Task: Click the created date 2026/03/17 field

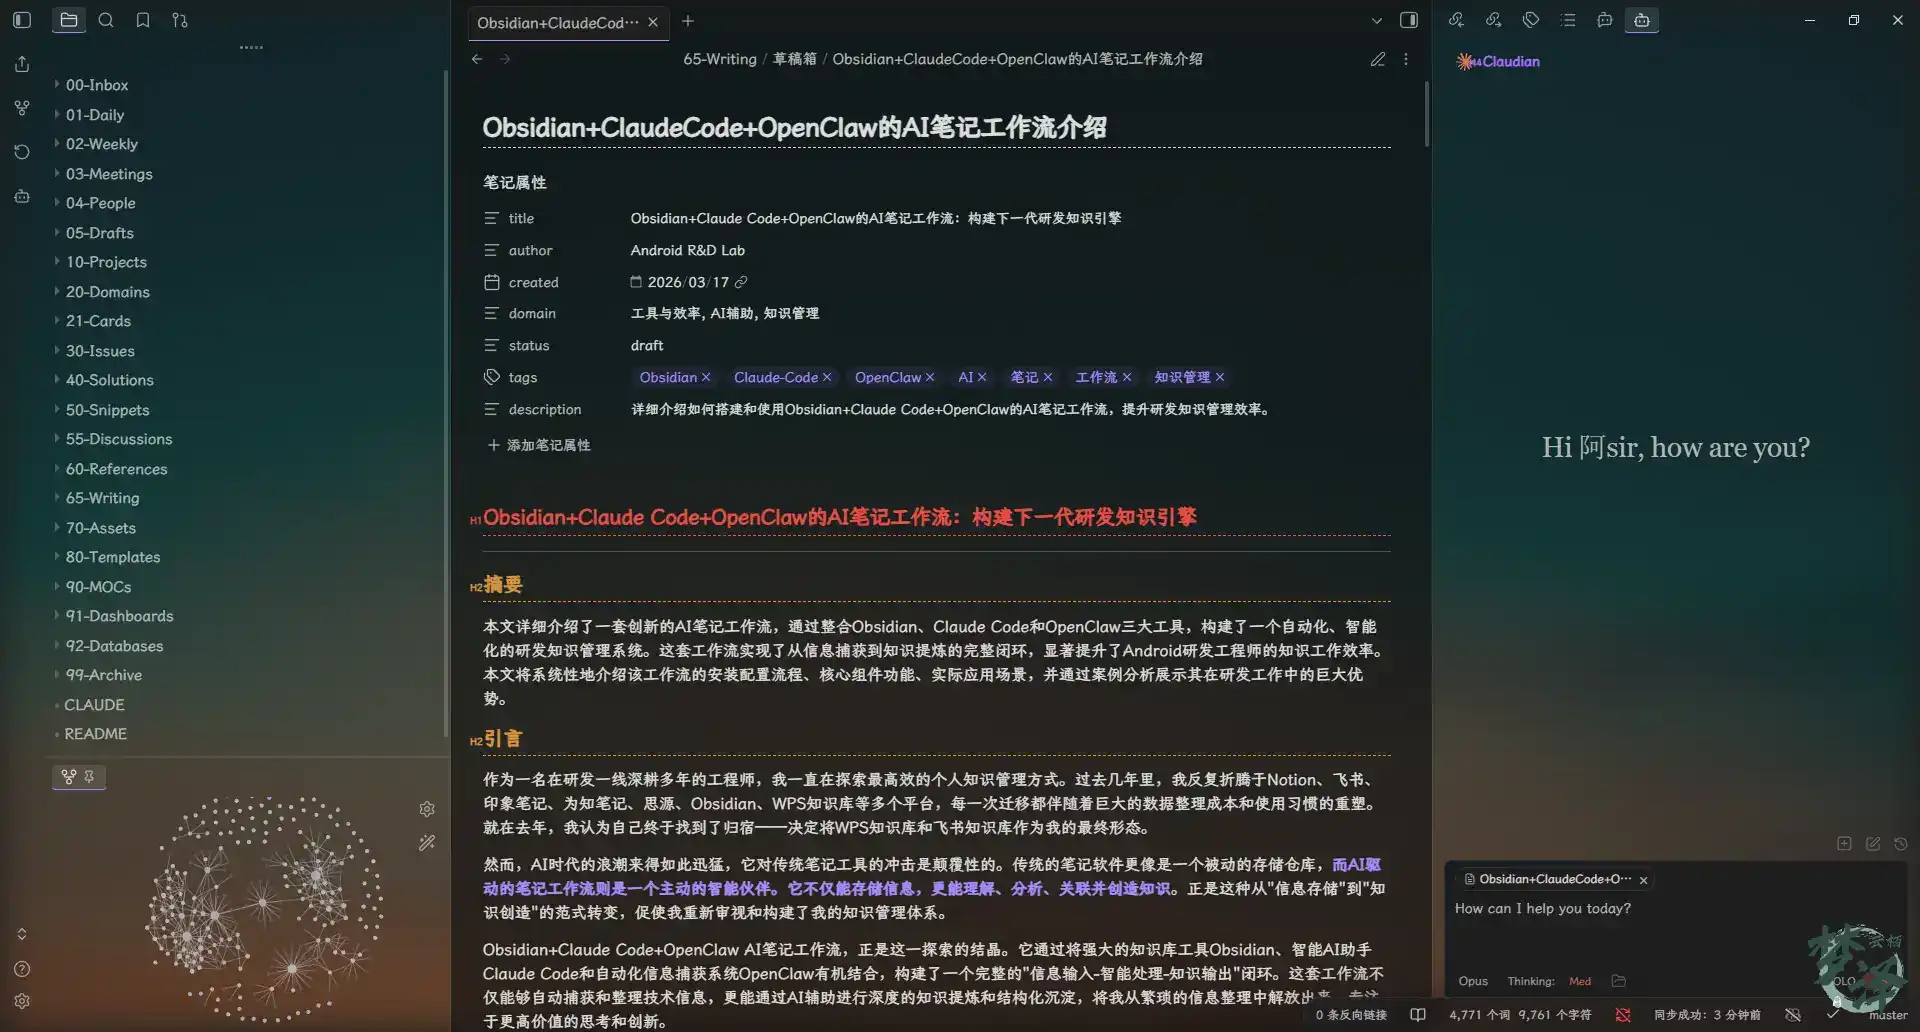Action: point(688,282)
